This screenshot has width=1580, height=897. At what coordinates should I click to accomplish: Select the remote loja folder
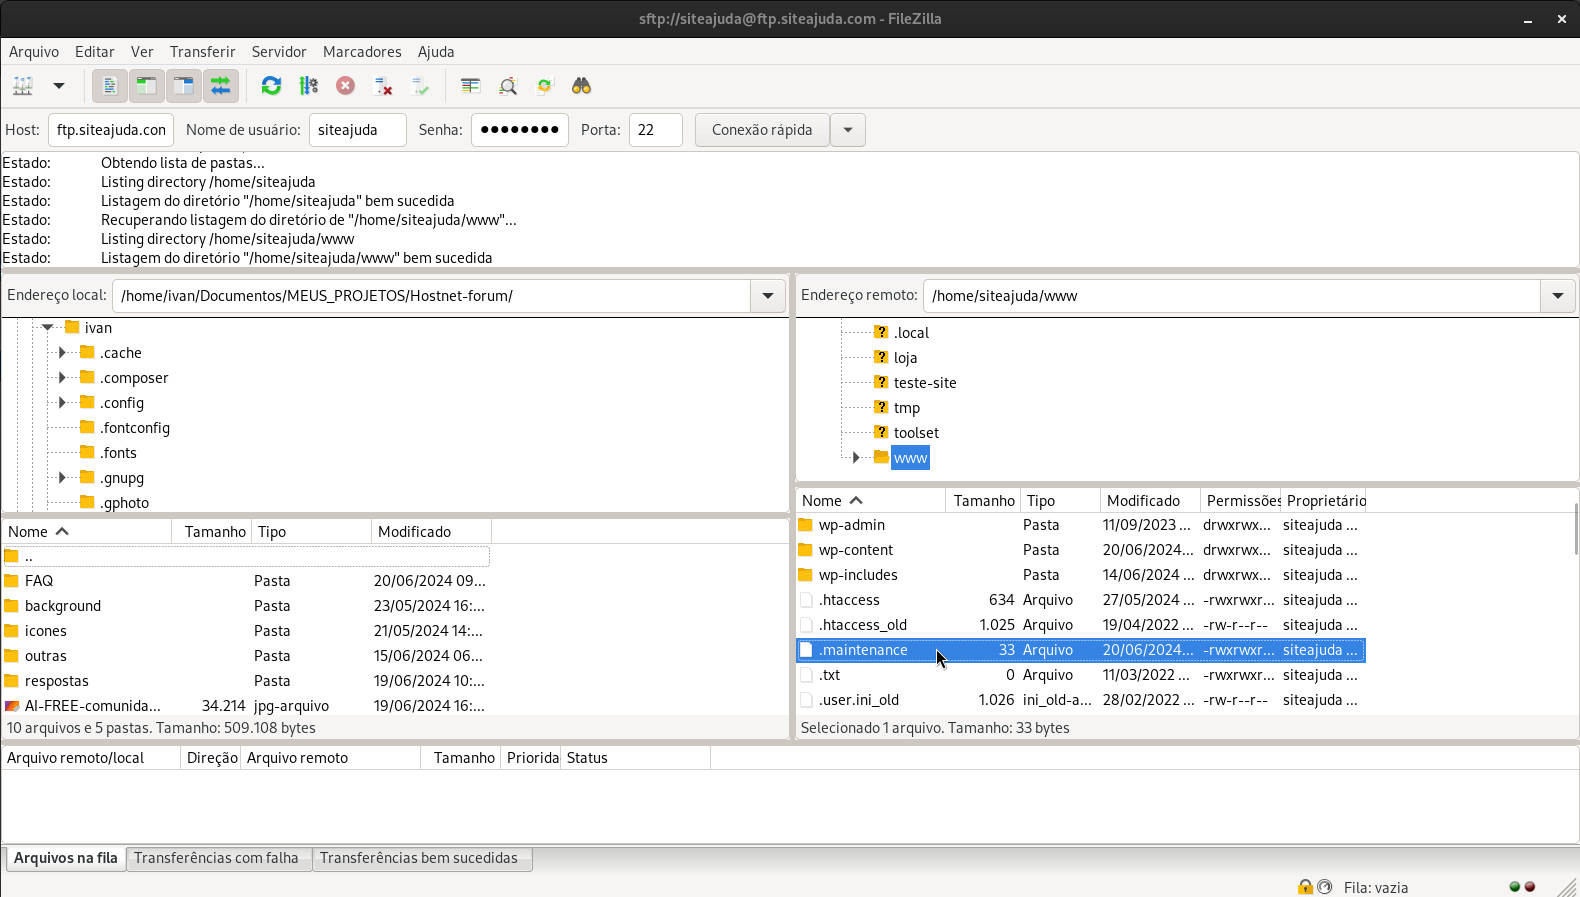[905, 358]
